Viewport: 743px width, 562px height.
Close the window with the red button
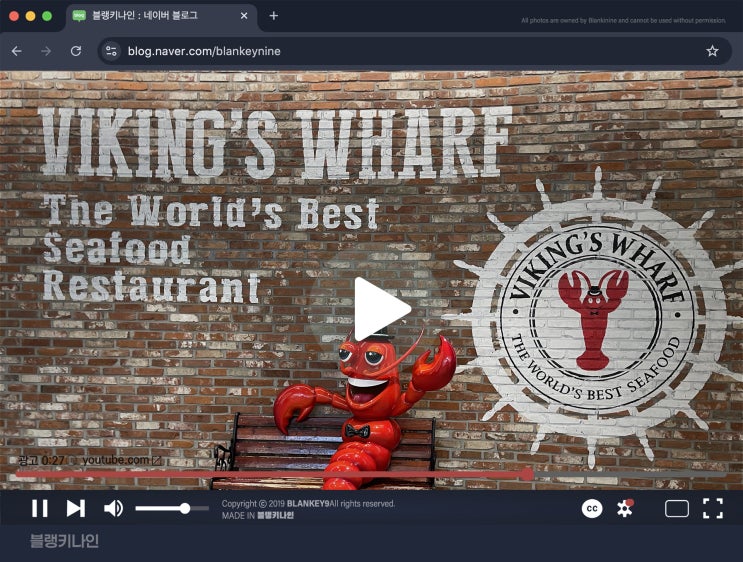click(14, 16)
